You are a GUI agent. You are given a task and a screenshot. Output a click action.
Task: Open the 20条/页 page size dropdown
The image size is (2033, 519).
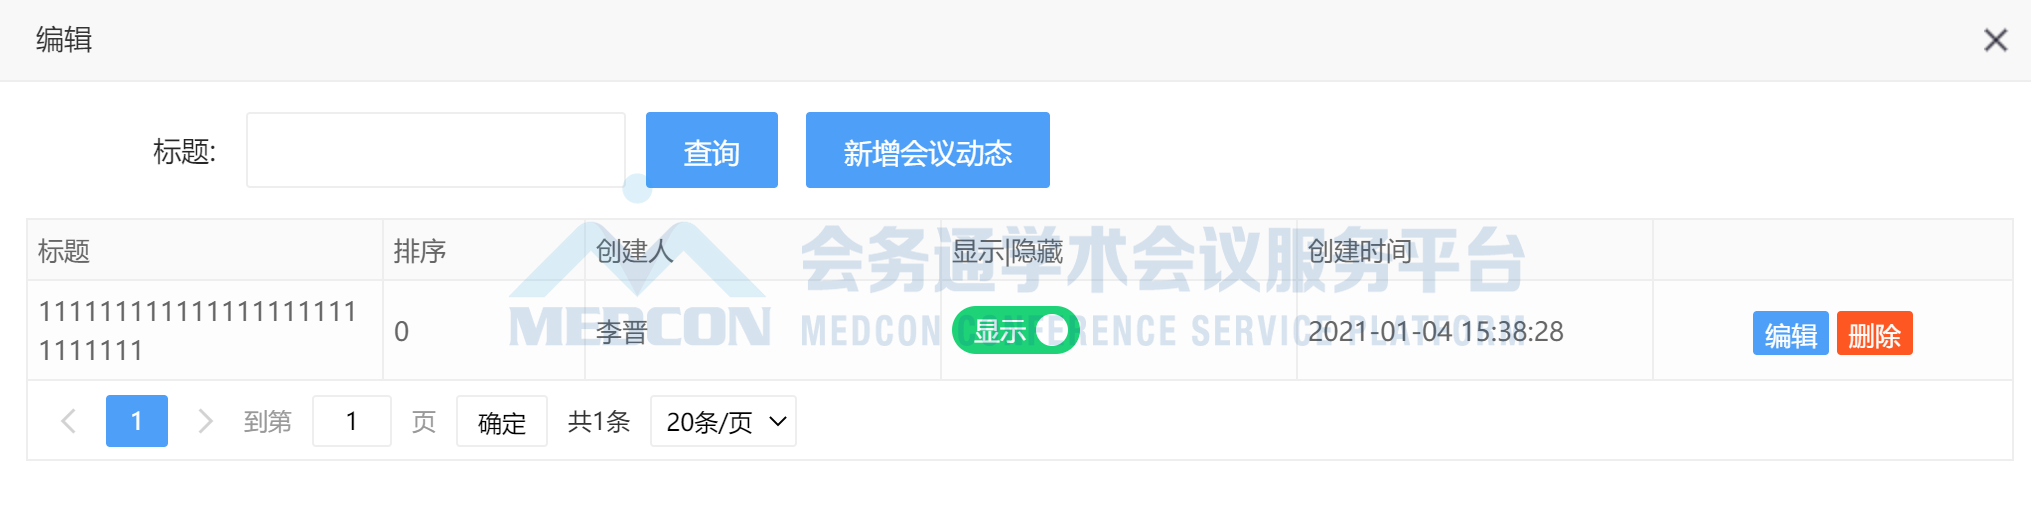click(x=723, y=421)
